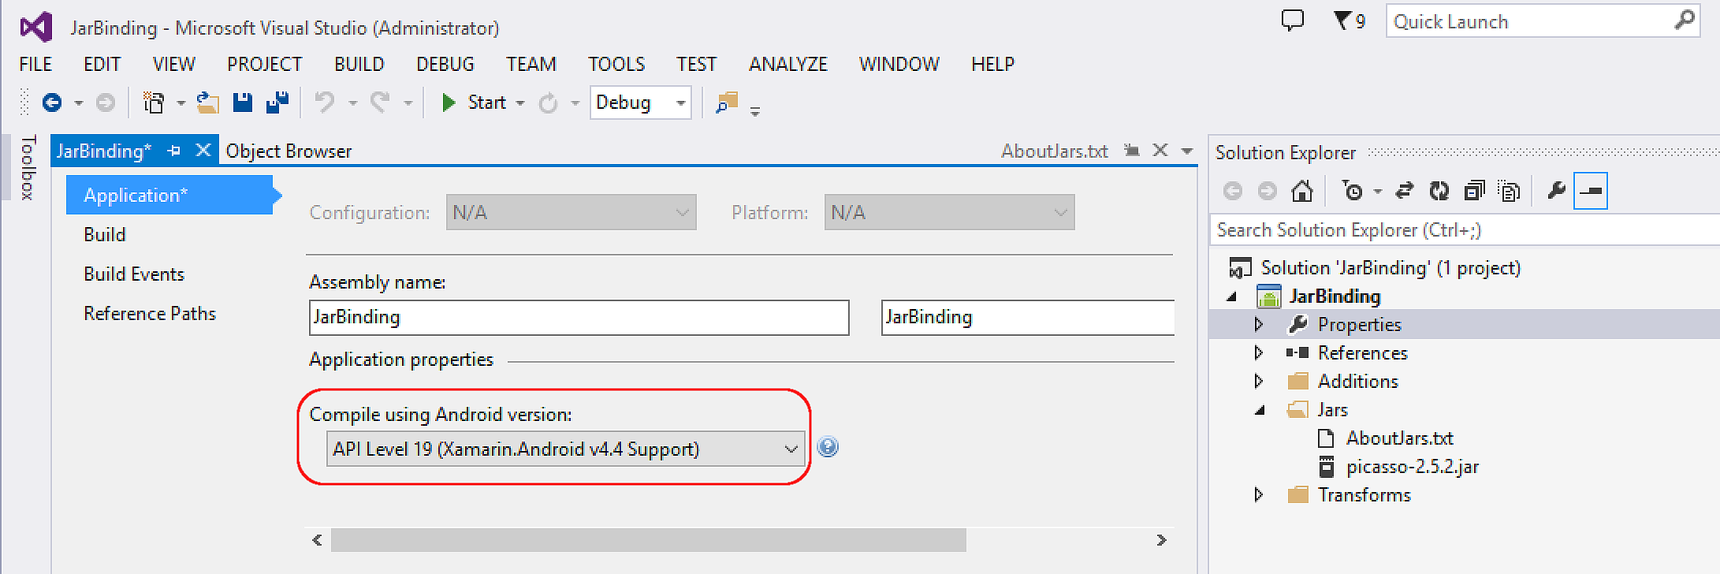Viewport: 1720px width, 574px height.
Task: Expand the References node
Action: point(1259,353)
